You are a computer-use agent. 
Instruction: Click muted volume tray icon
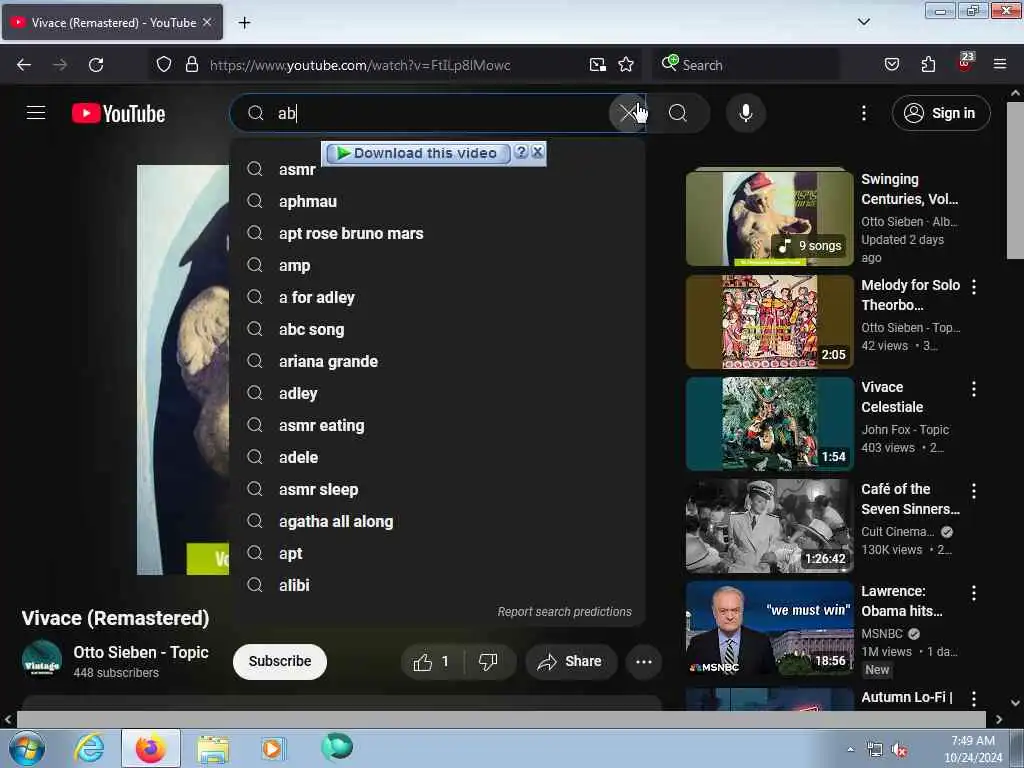pyautogui.click(x=899, y=750)
